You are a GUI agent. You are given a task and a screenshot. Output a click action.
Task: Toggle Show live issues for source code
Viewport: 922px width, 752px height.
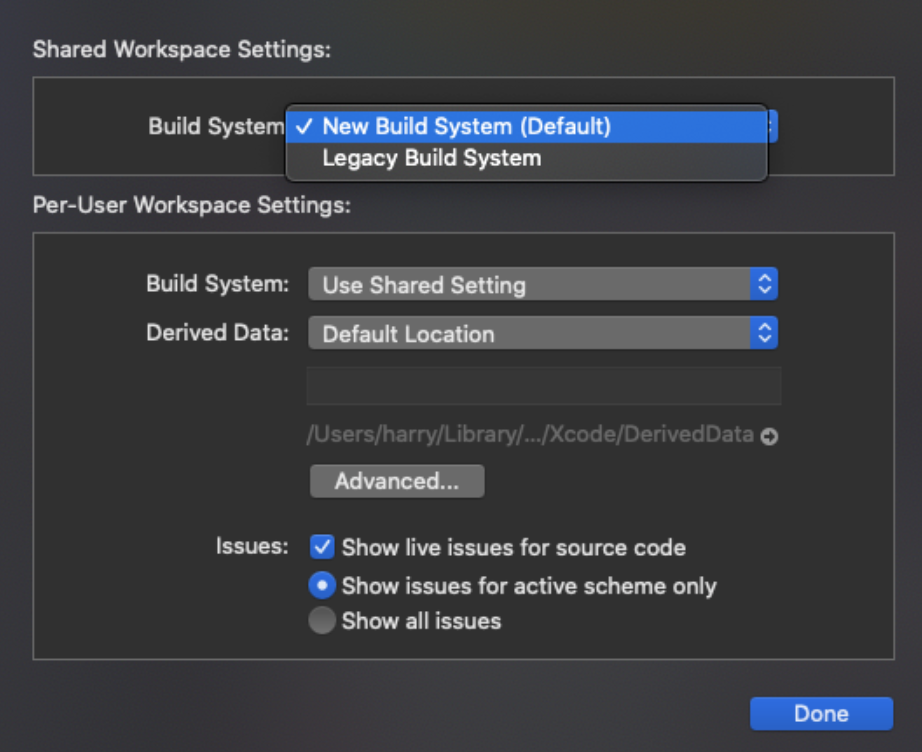(x=322, y=547)
